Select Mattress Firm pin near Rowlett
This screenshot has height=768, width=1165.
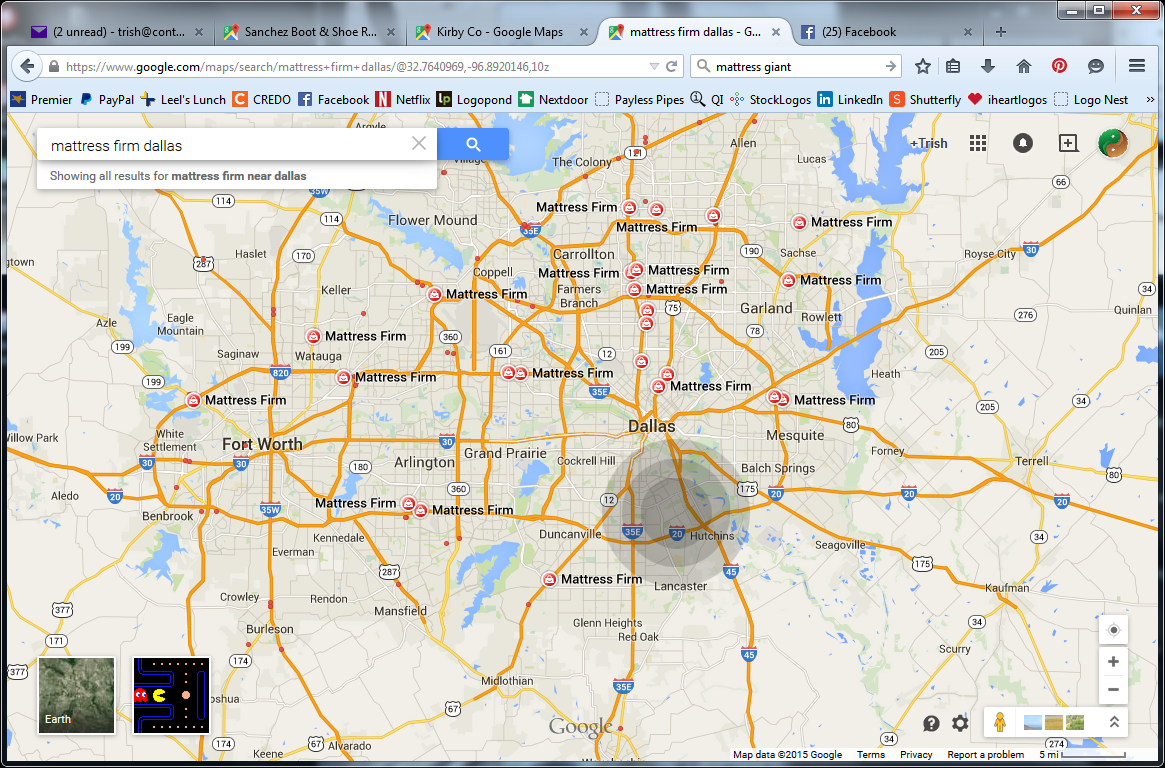coord(788,280)
